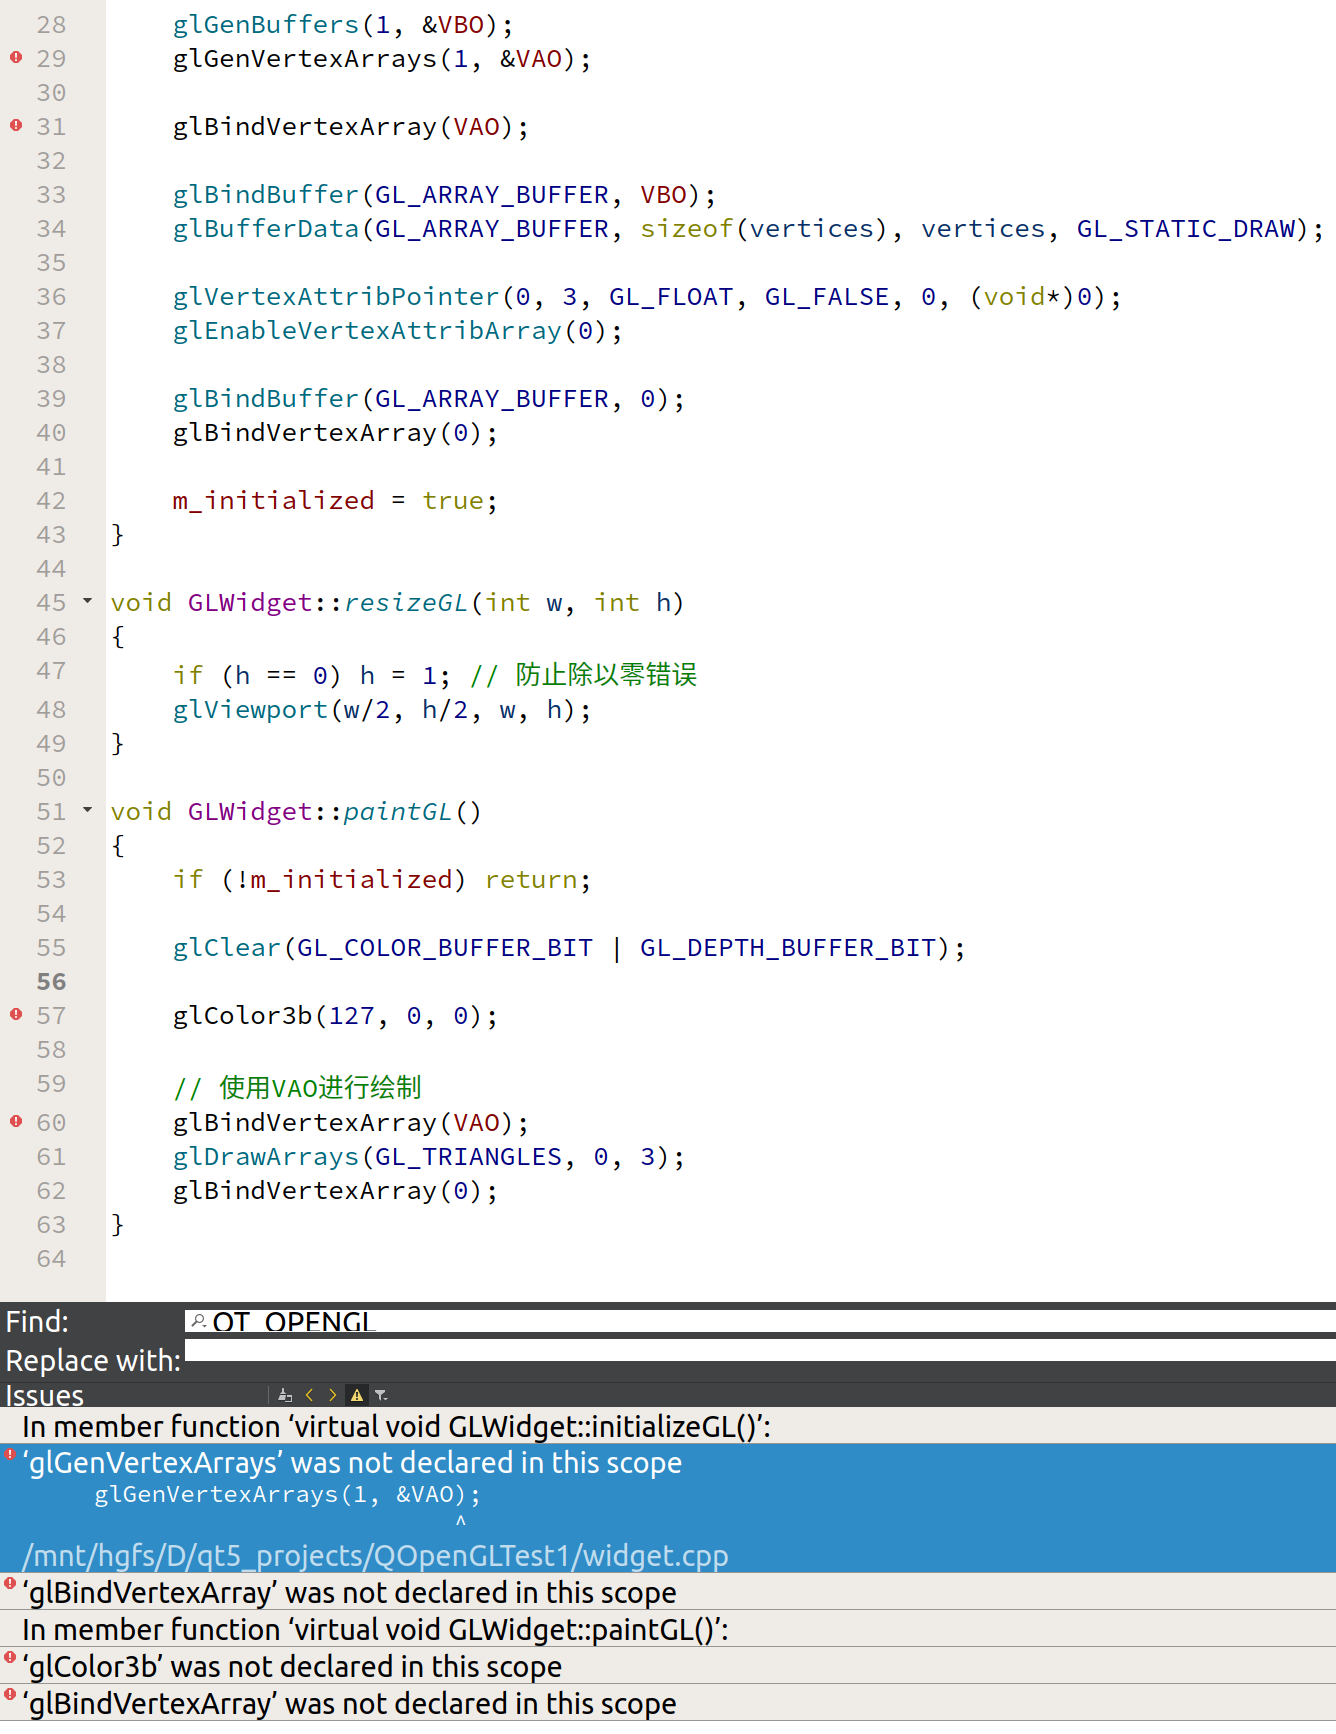Click the GL_TRIANGLES constant
The height and width of the screenshot is (1734, 1336).
(469, 1157)
